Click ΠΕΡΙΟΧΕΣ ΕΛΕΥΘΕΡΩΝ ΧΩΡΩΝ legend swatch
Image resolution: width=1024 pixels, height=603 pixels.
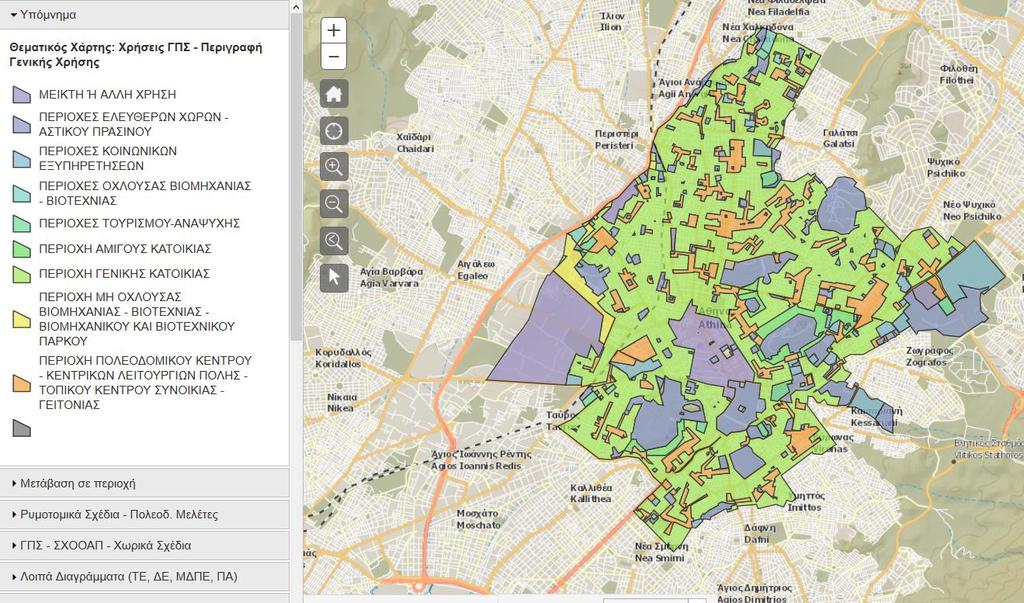tap(22, 124)
